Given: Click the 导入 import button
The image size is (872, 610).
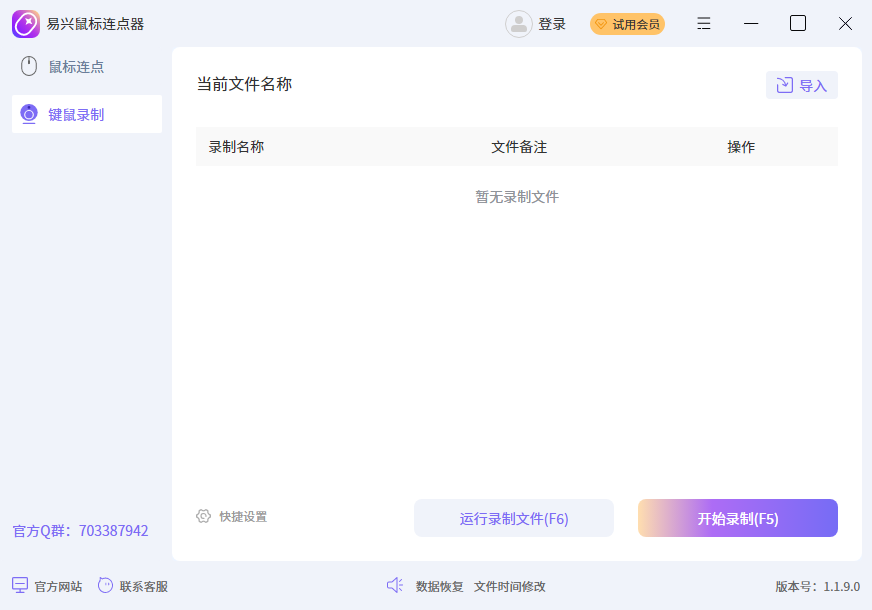Looking at the screenshot, I should (801, 85).
